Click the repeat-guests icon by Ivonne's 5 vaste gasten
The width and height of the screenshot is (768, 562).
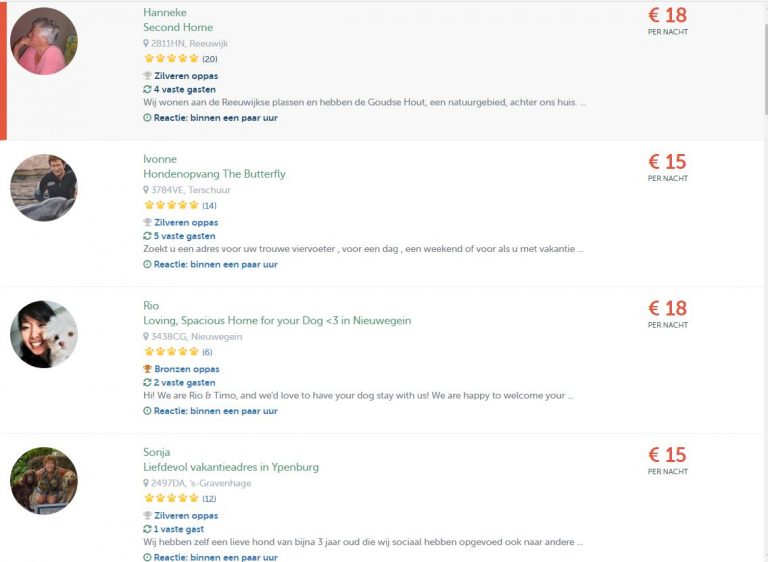[148, 236]
